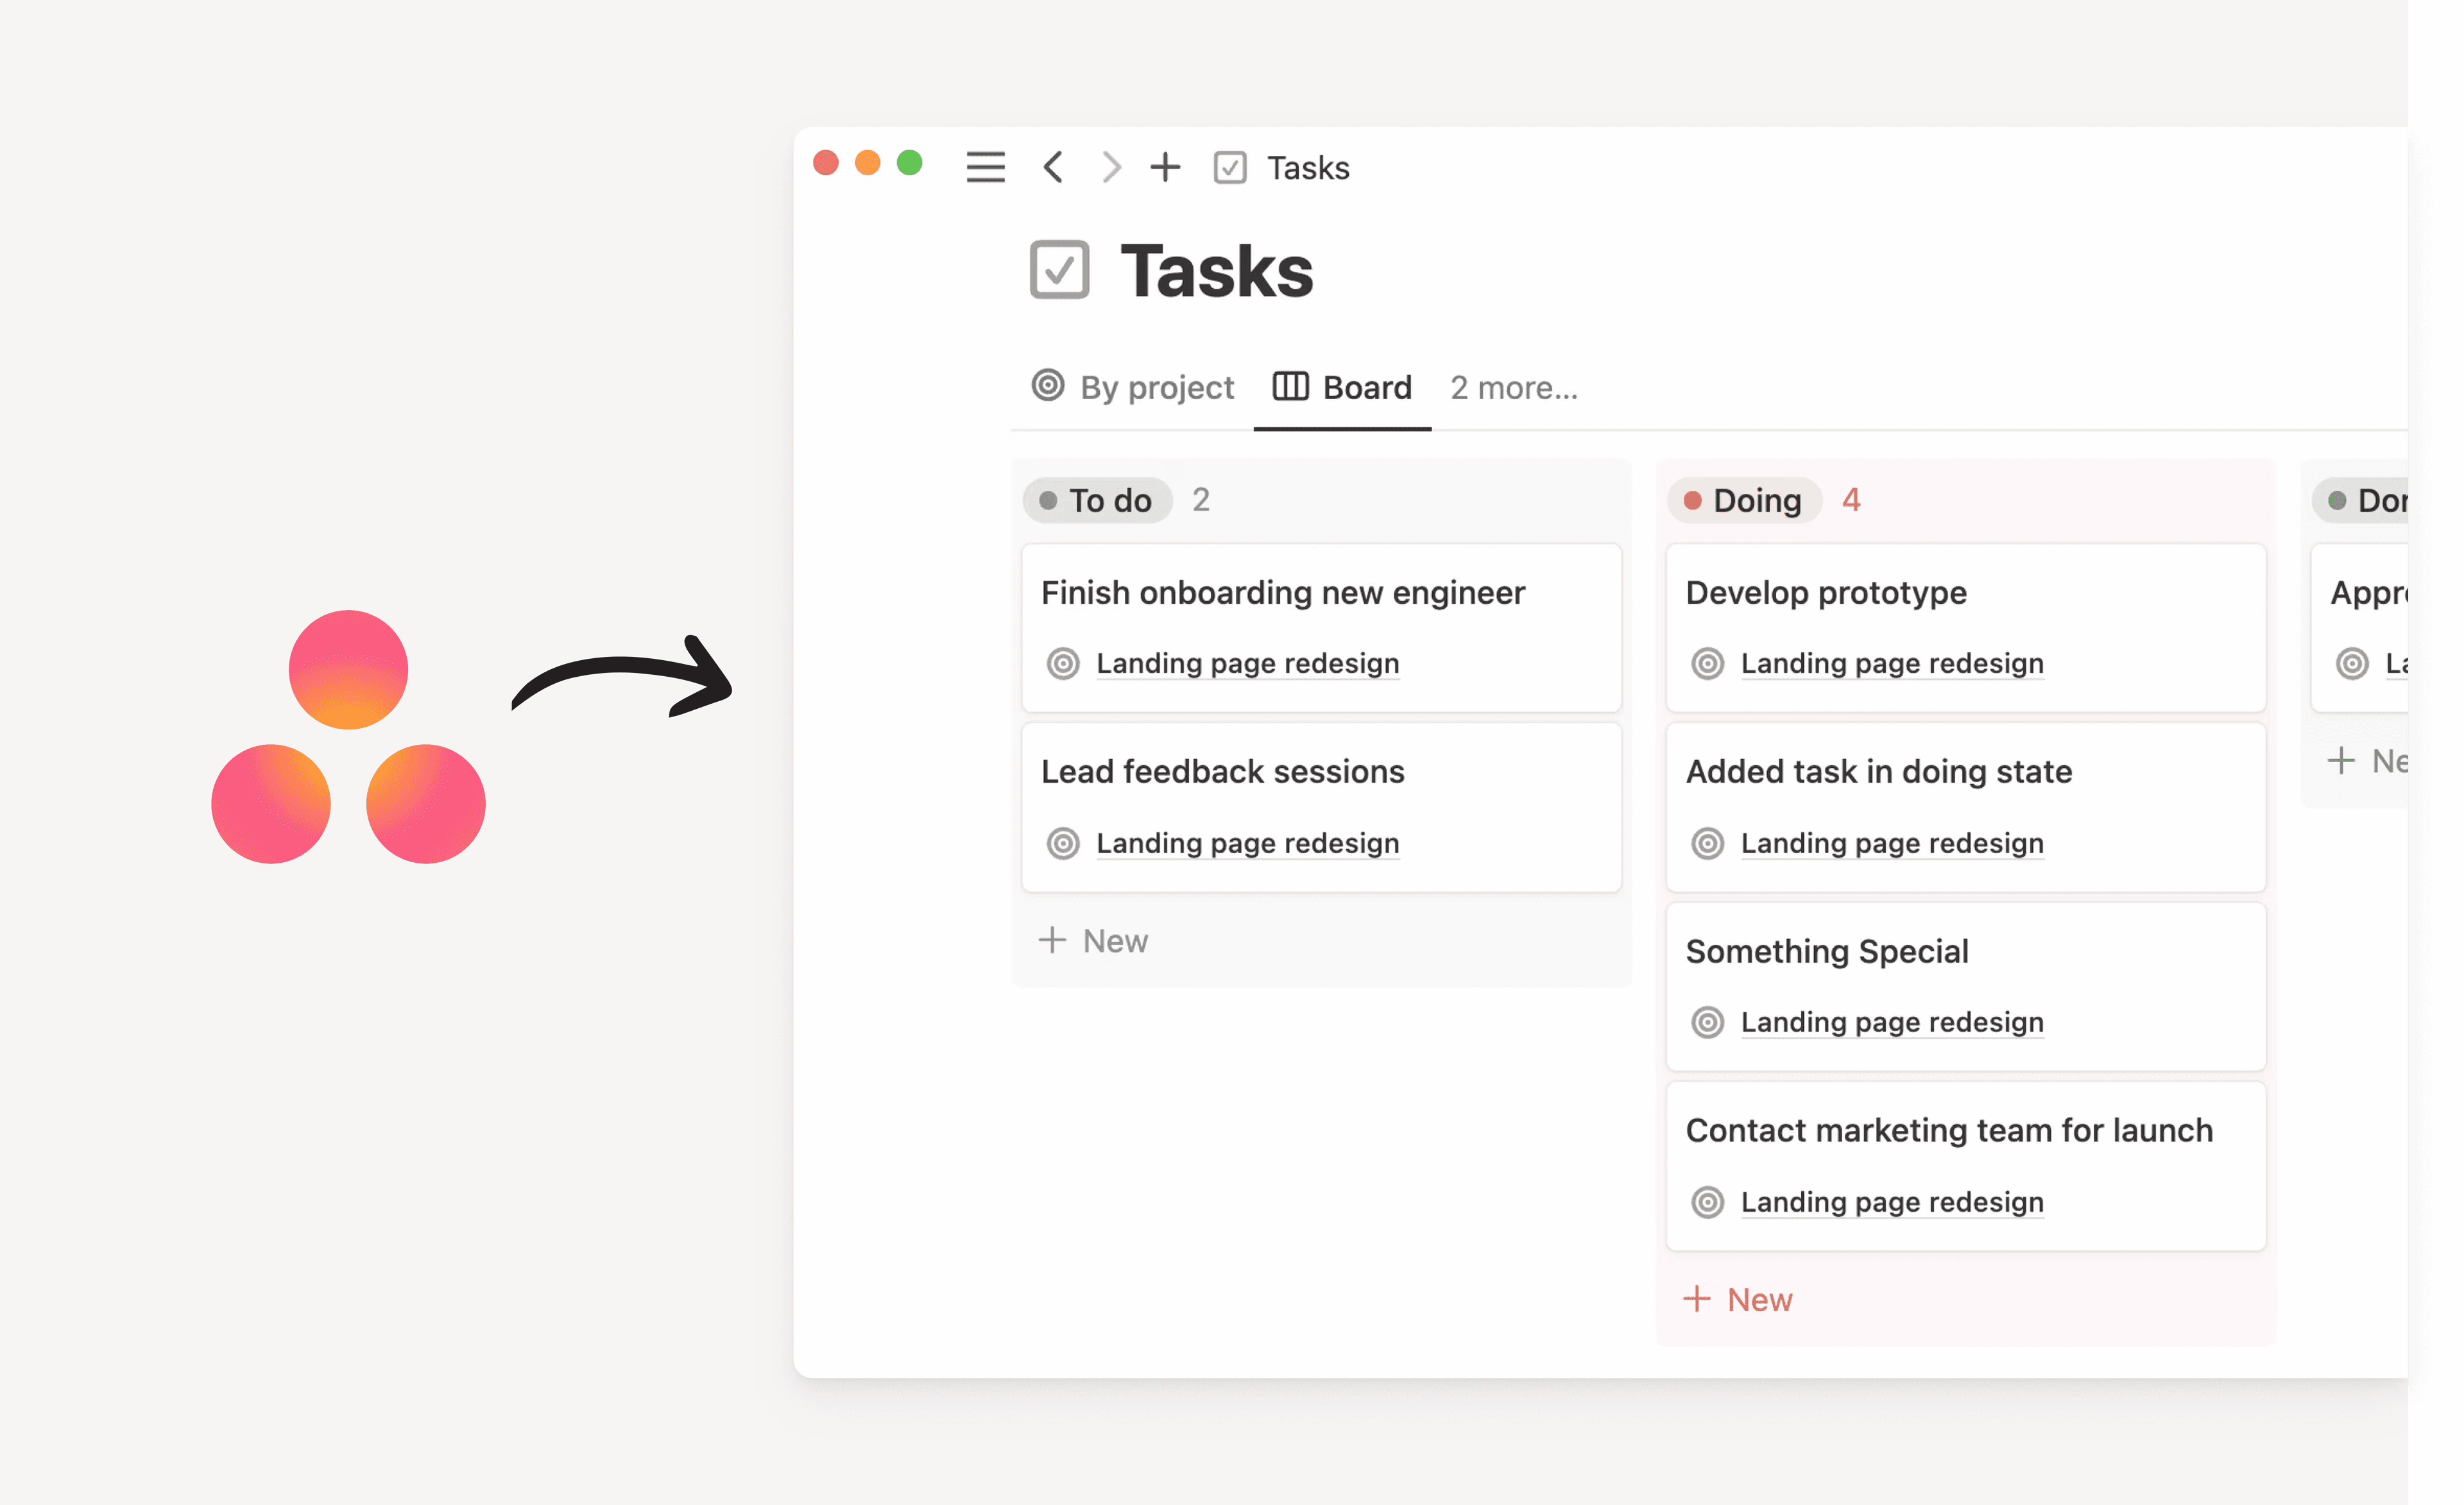Navigate back with the left arrow
2464x1505 pixels.
(x=1052, y=167)
